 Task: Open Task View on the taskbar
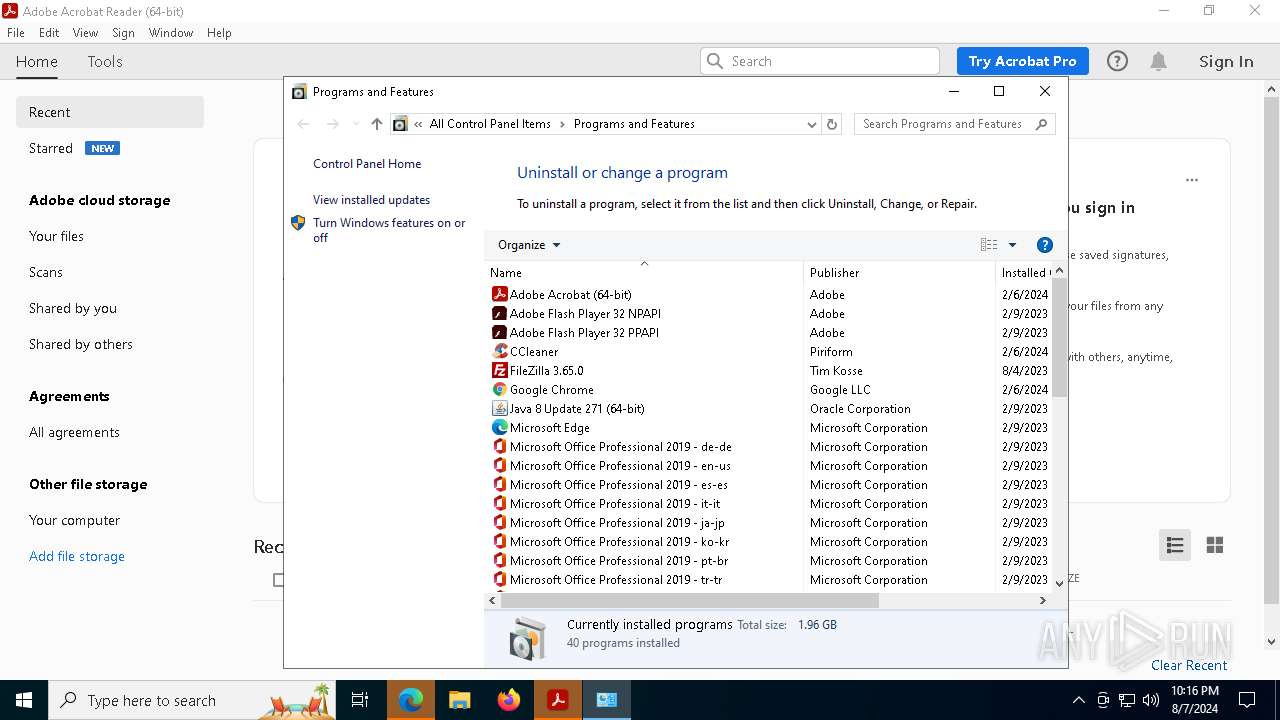360,700
